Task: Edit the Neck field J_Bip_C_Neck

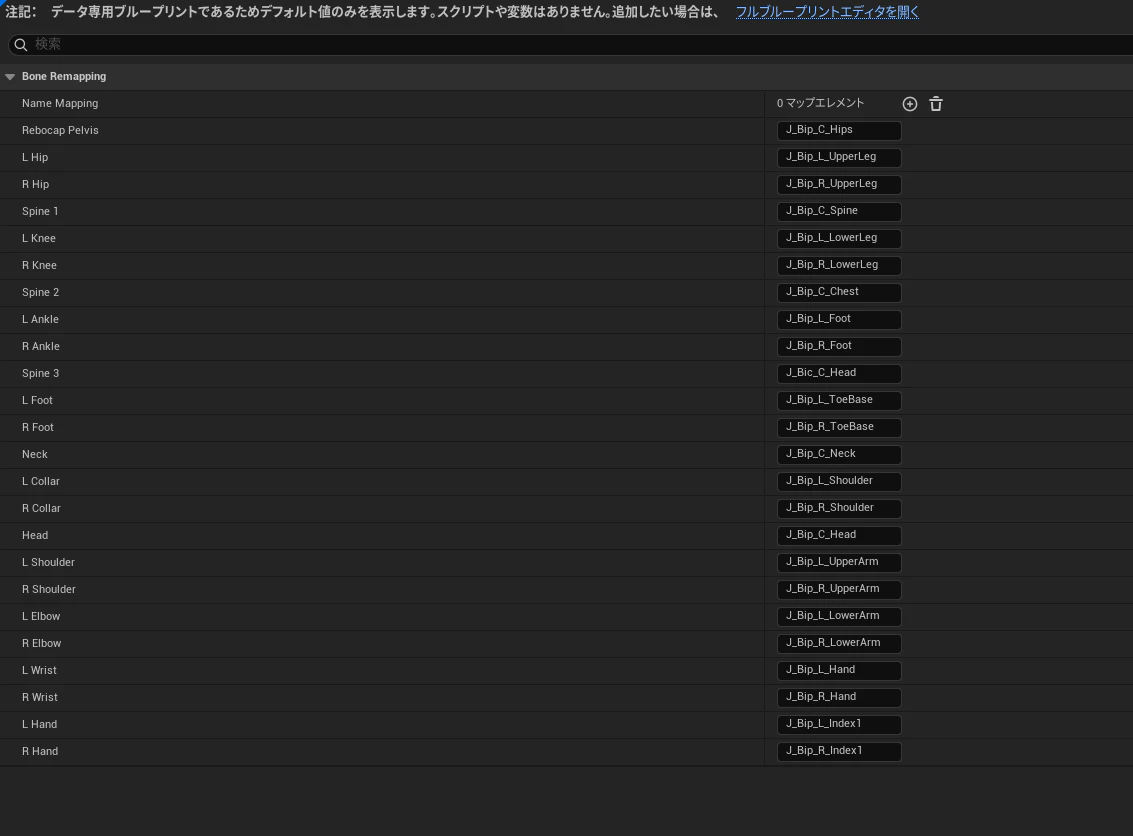Action: point(839,454)
